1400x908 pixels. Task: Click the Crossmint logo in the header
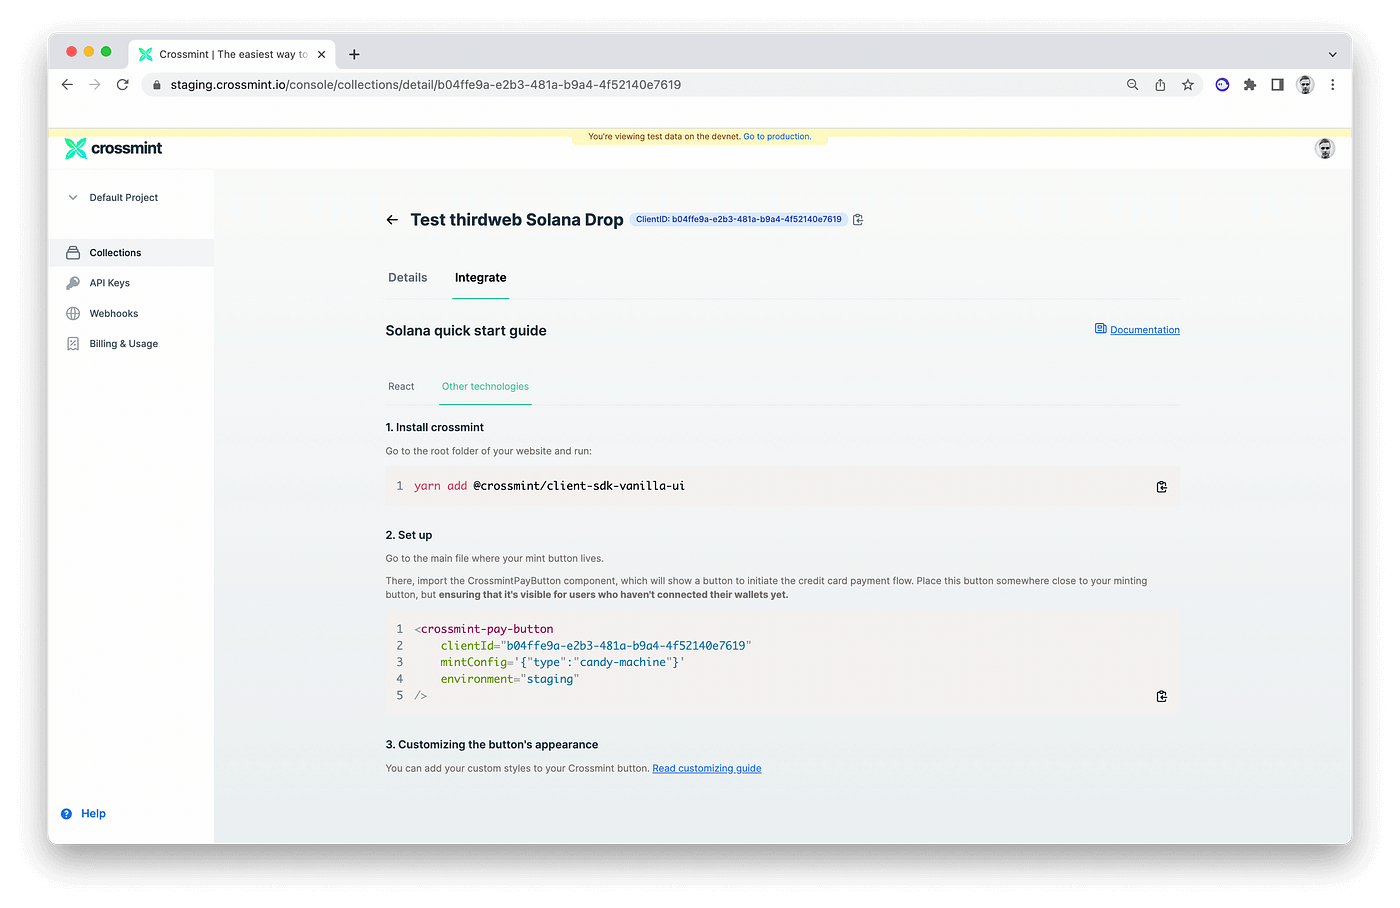point(113,148)
